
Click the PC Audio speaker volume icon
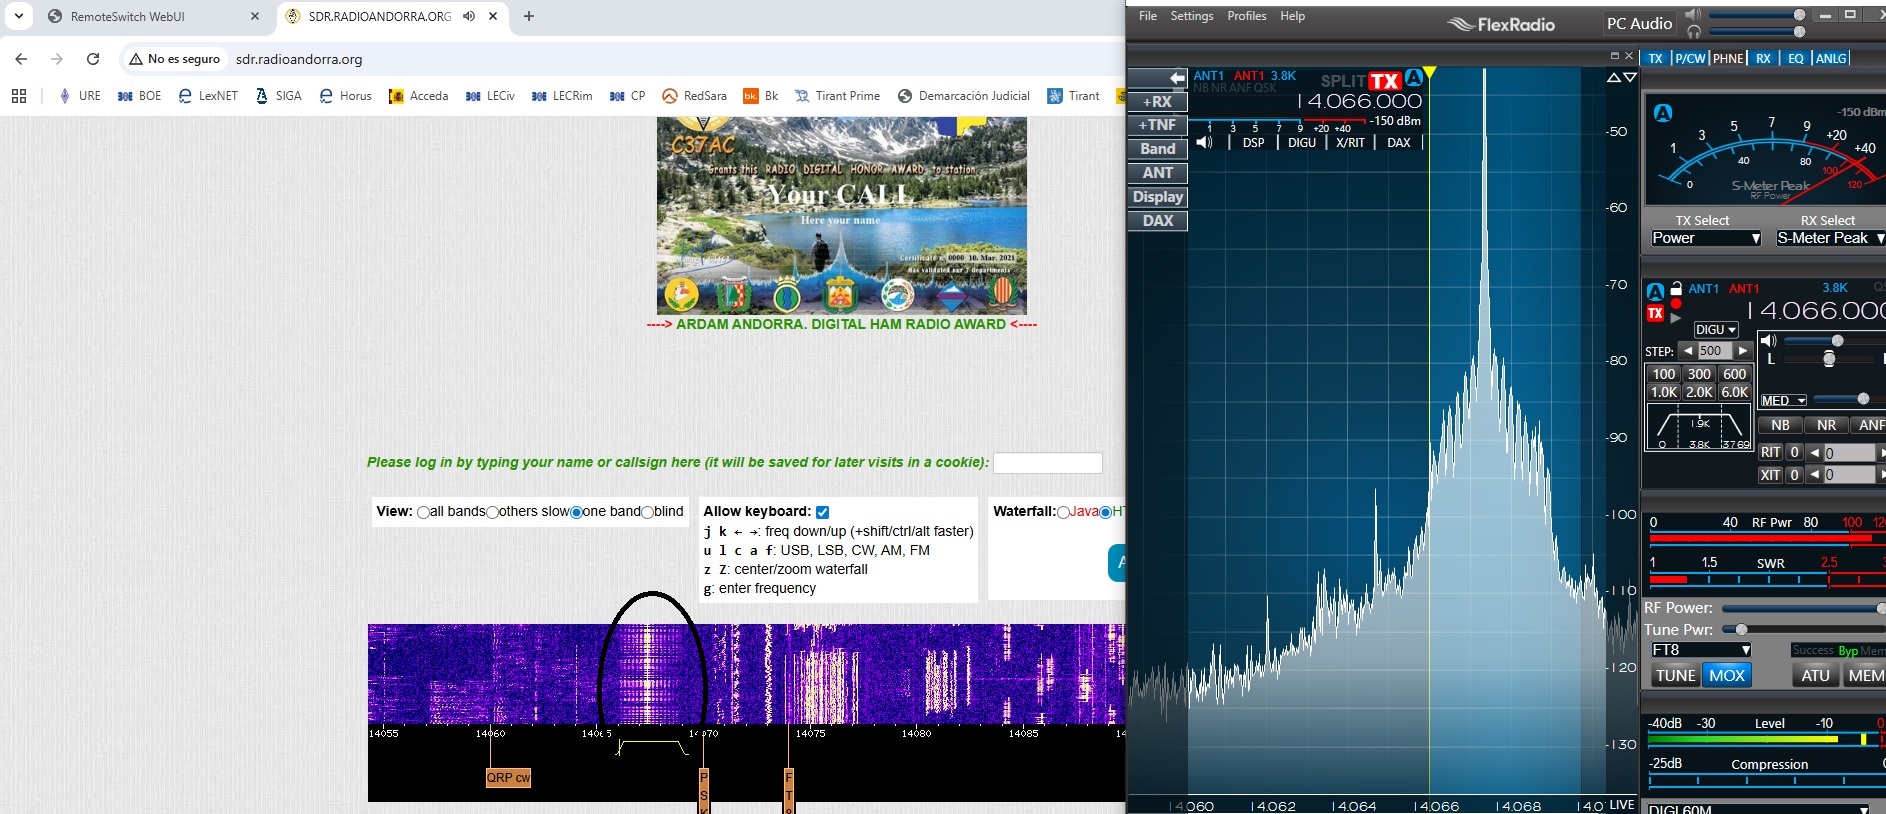pyautogui.click(x=1693, y=15)
